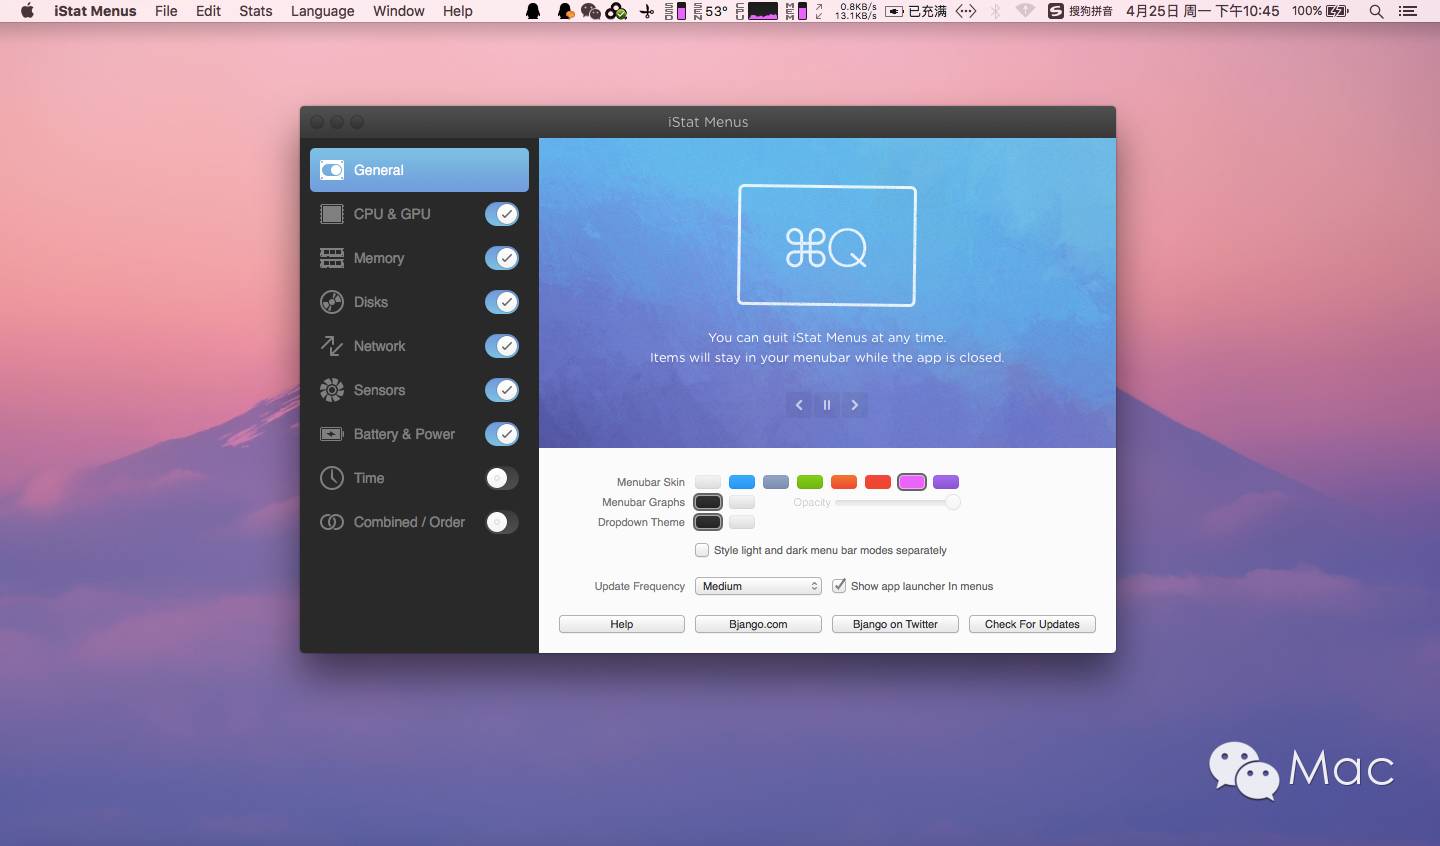Image resolution: width=1440 pixels, height=846 pixels.
Task: Click the Bluetooth icon in menu bar
Action: [x=995, y=11]
